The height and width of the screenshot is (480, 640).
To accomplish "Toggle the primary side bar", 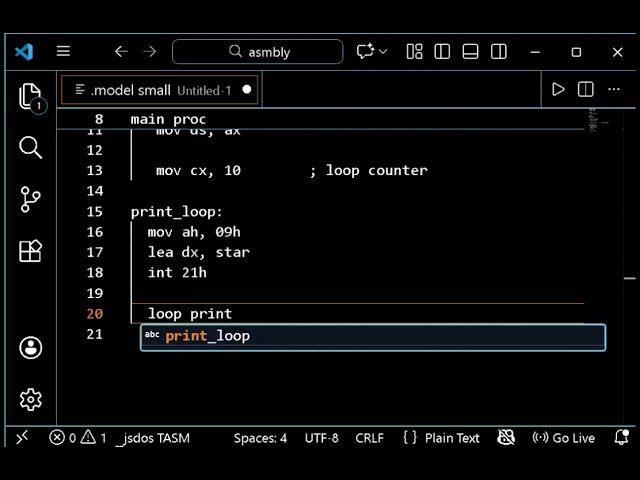I will 442,52.
